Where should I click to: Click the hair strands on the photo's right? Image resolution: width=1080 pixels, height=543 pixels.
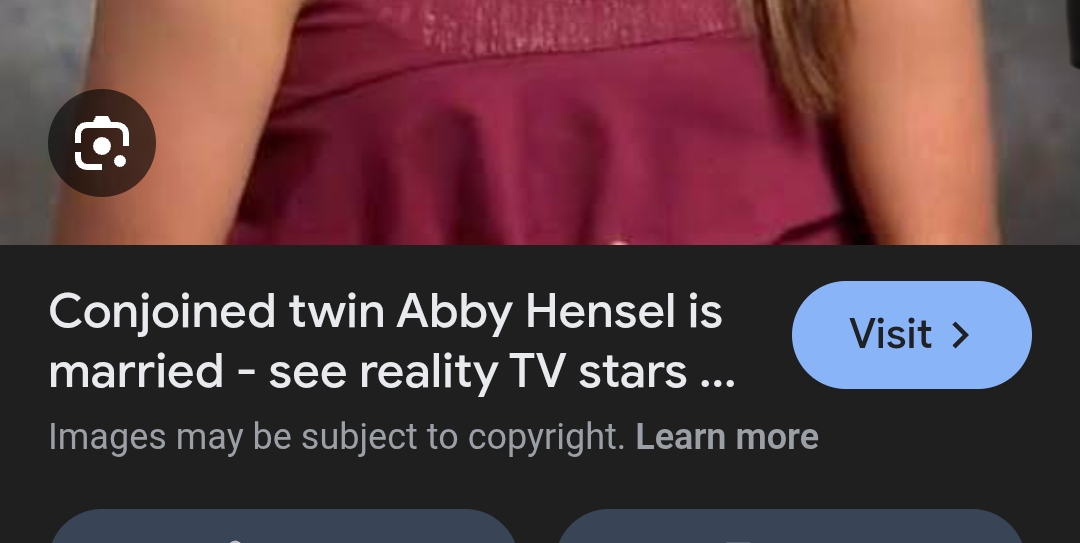pyautogui.click(x=799, y=48)
